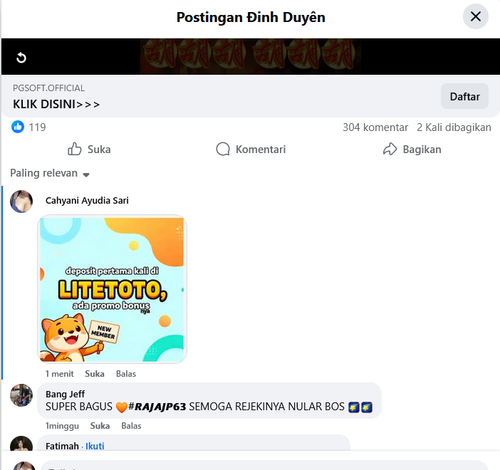Open the PGSOFT.OFFICIAL source label
500x470 pixels.
49,88
